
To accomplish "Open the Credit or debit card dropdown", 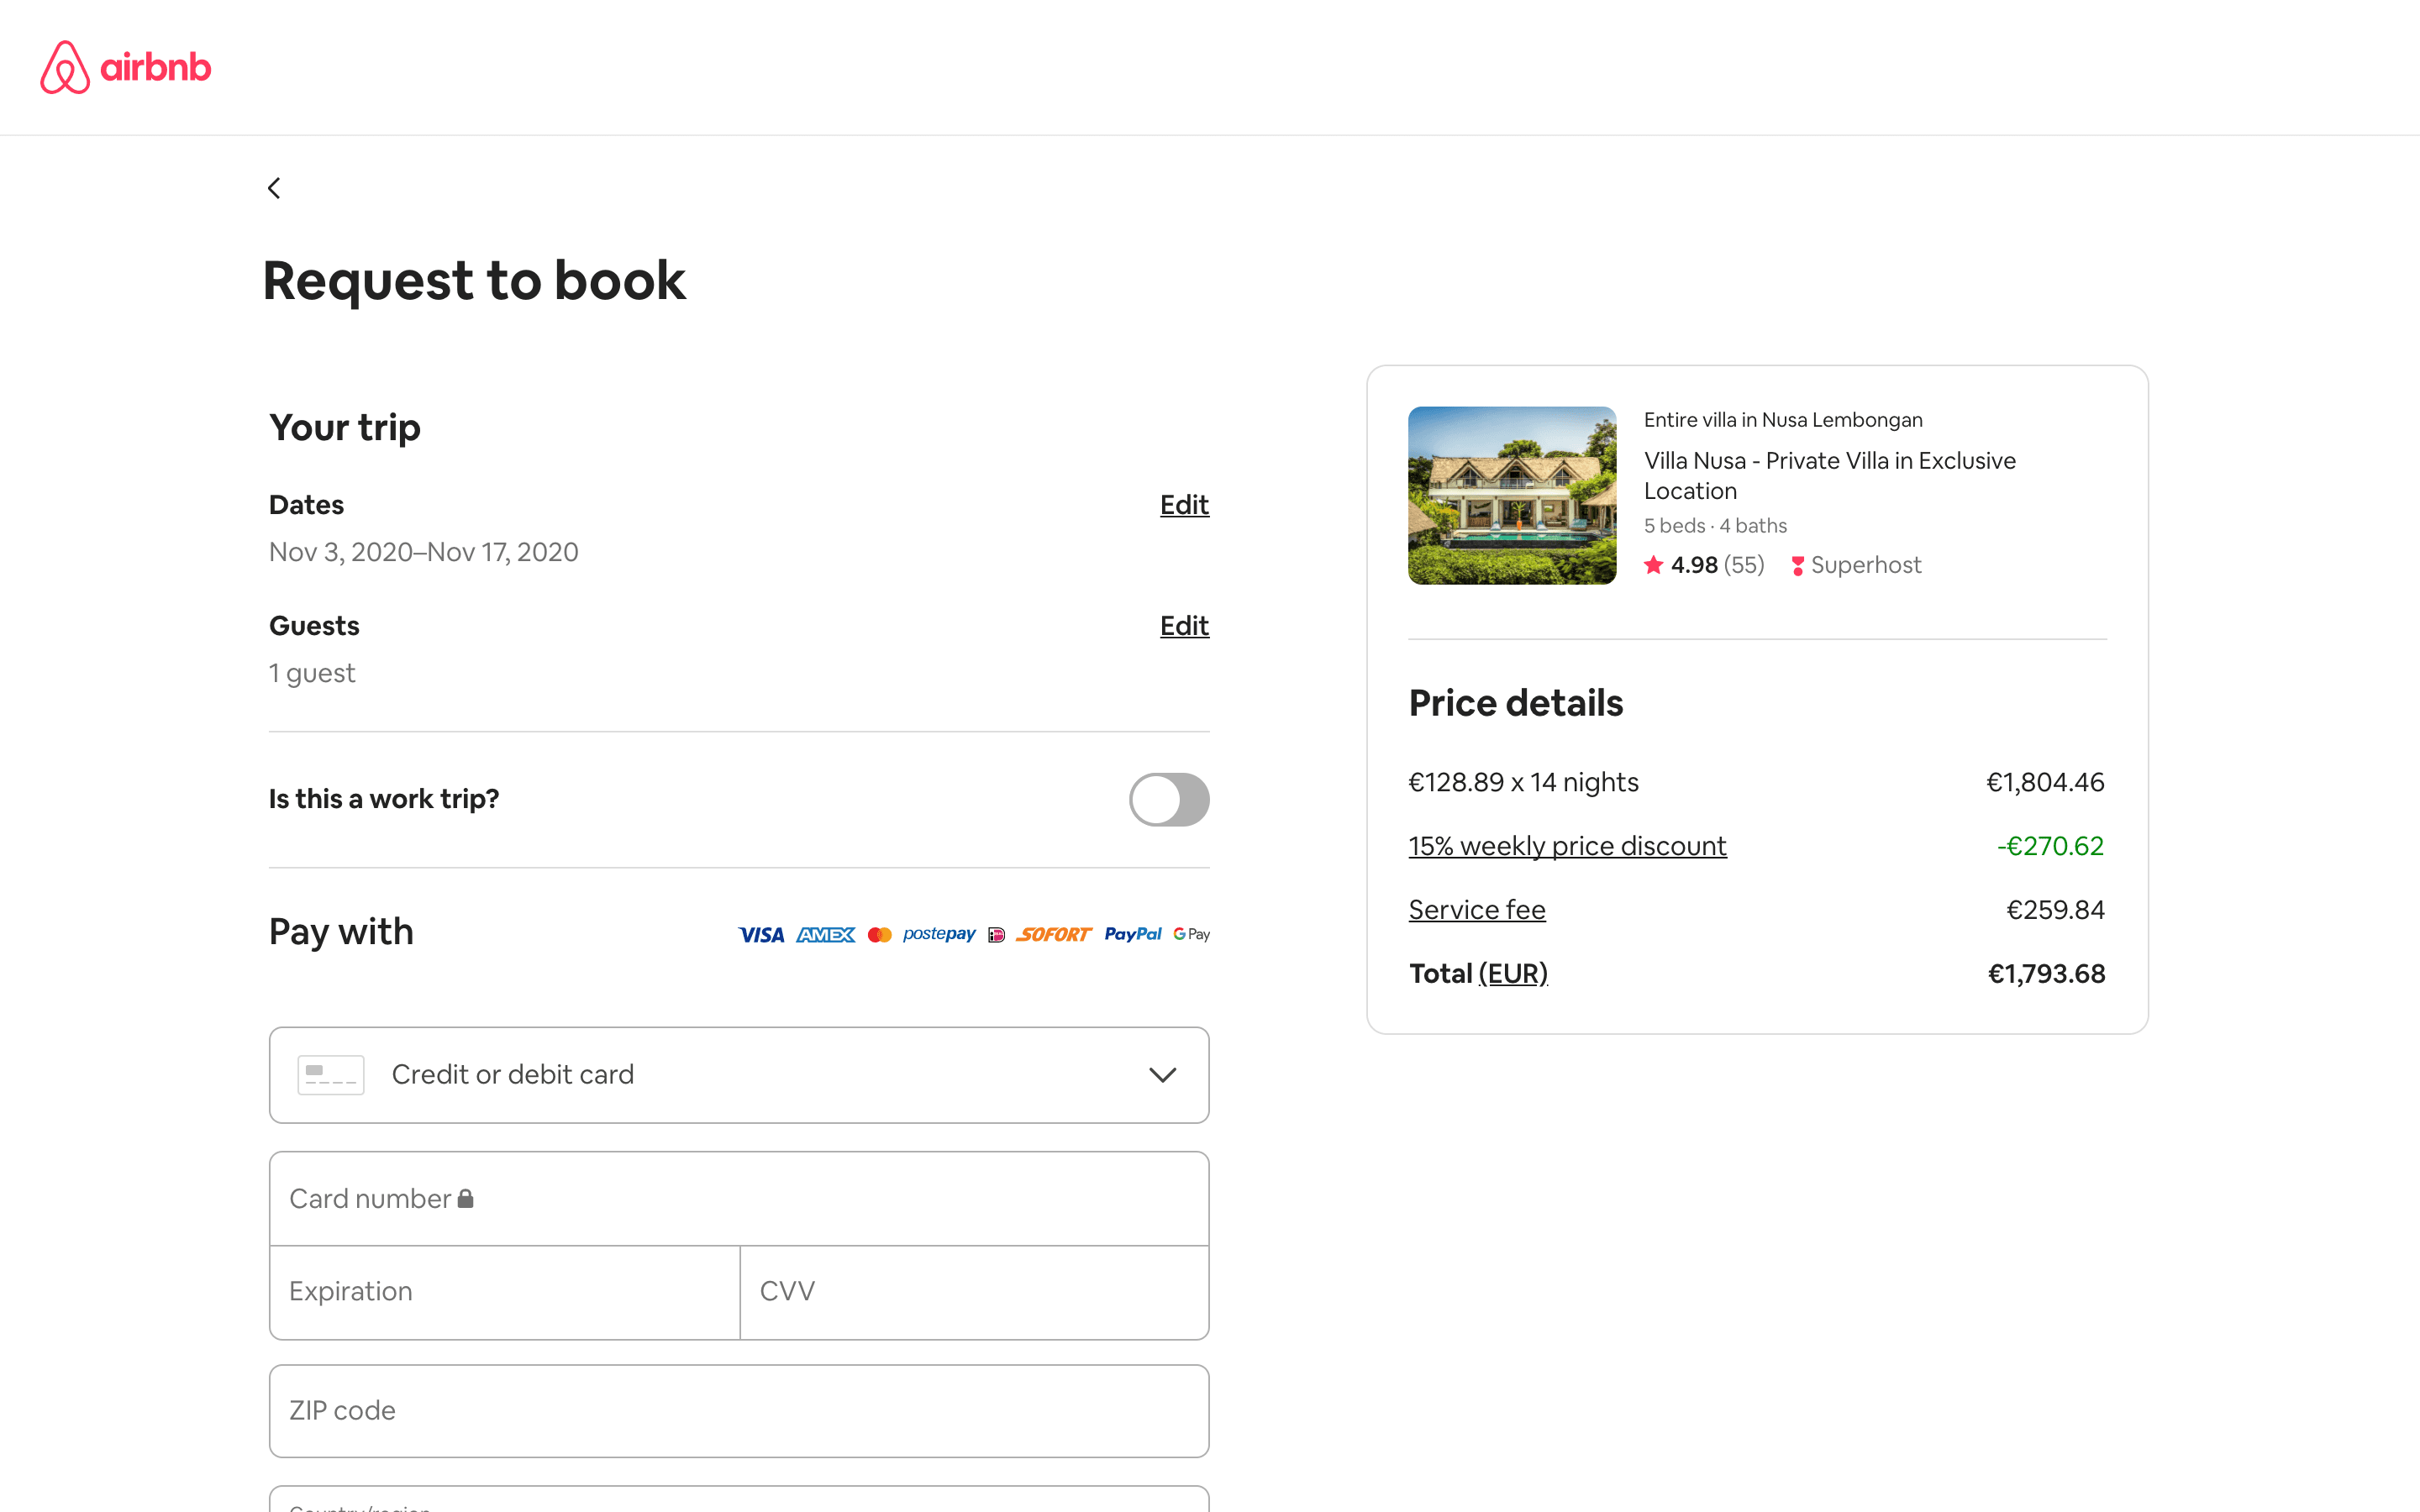I will pyautogui.click(x=738, y=1075).
